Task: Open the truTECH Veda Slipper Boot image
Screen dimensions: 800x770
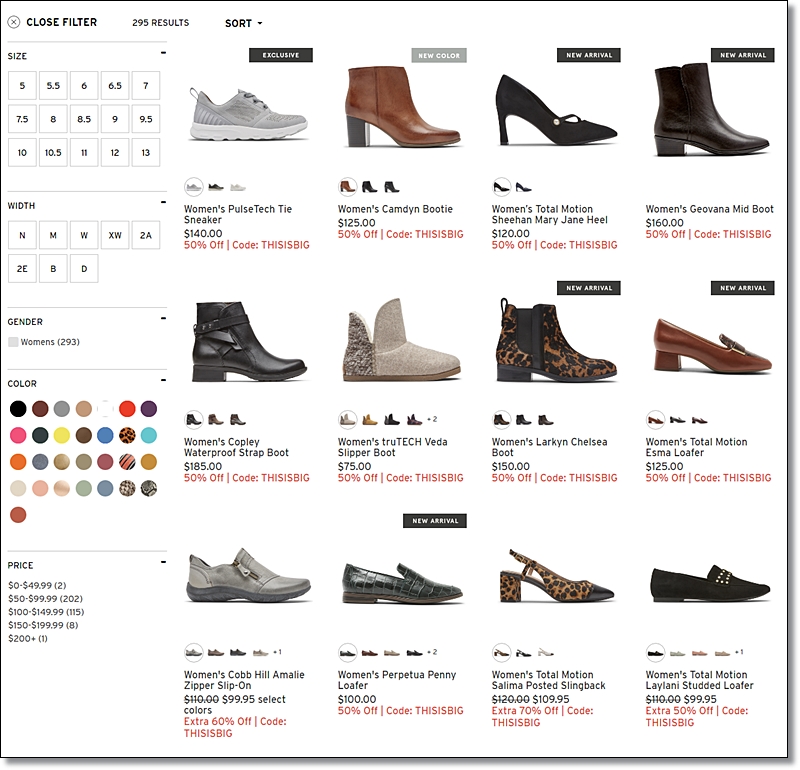Action: point(402,340)
